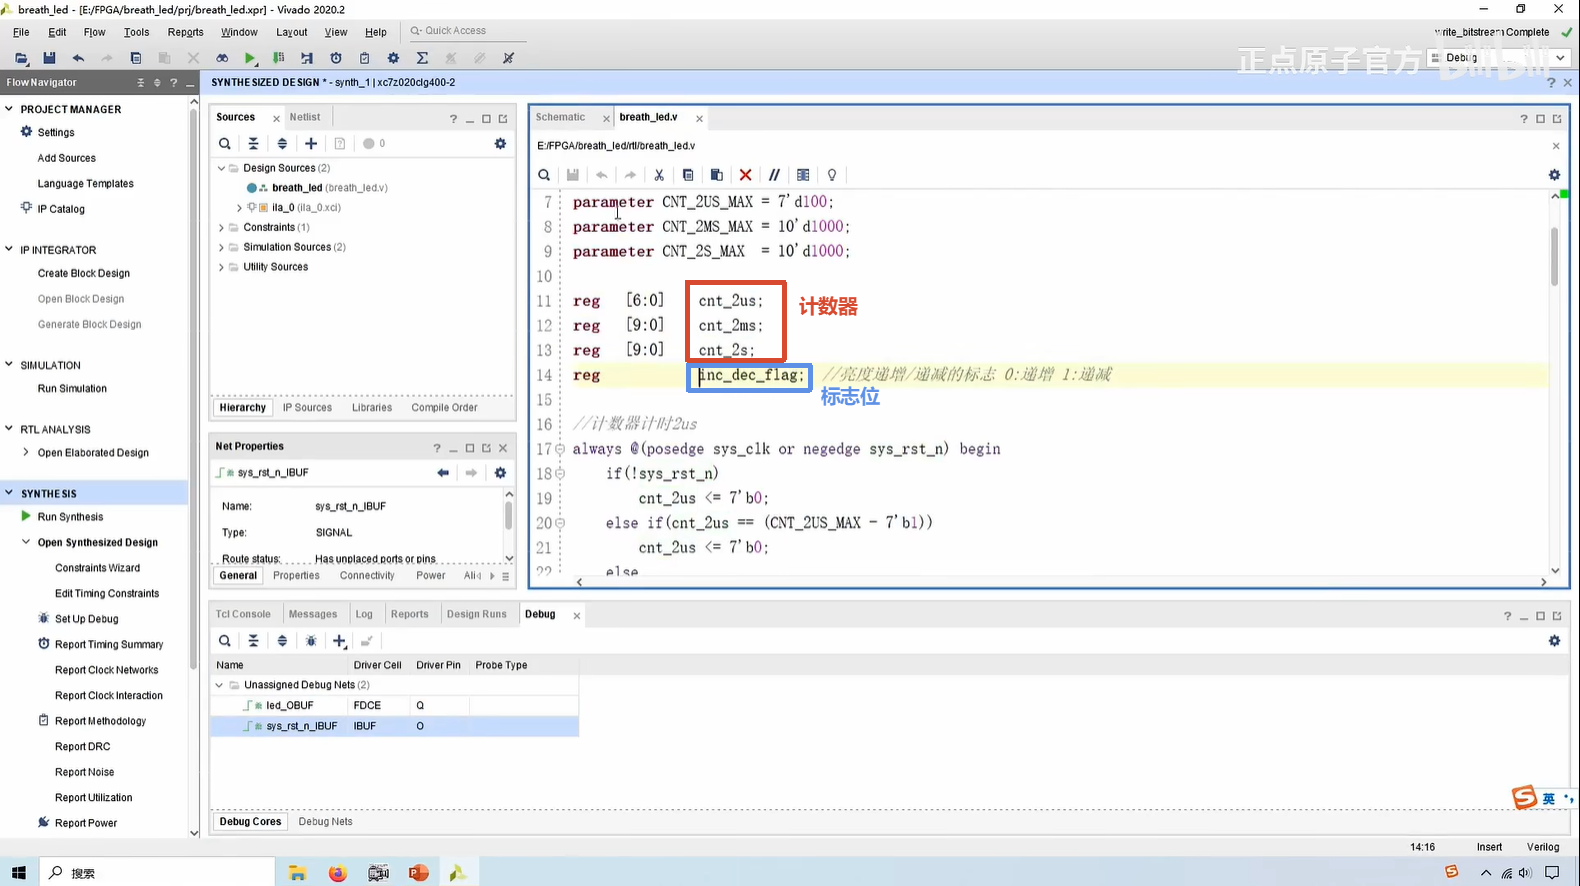Open Report Utilization

(93, 797)
